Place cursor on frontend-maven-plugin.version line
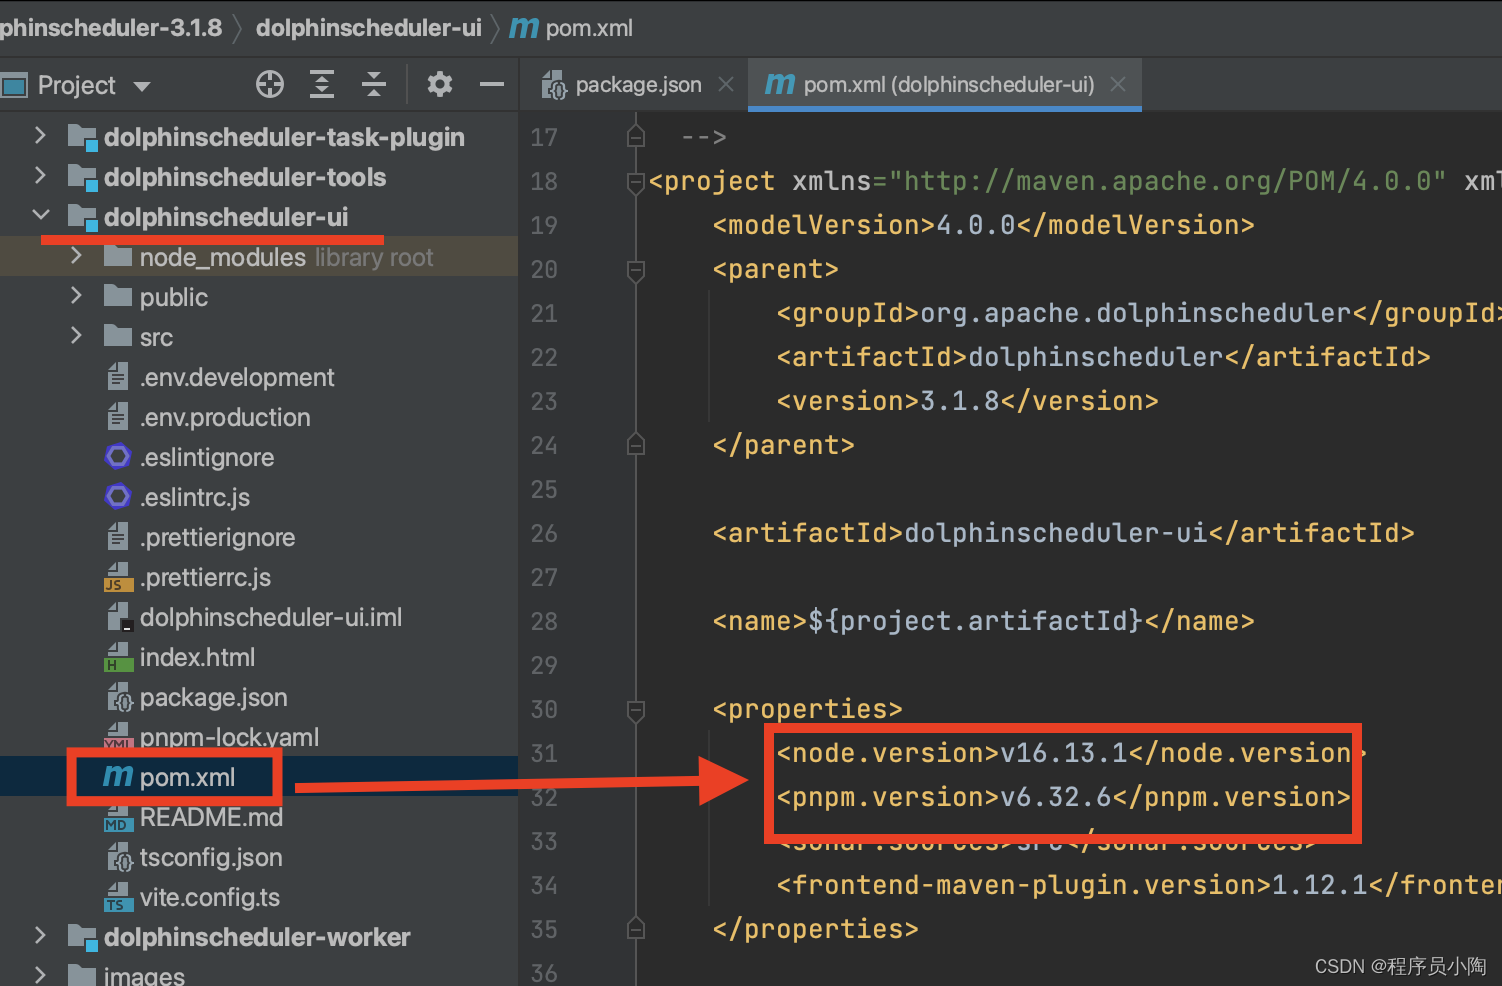The width and height of the screenshot is (1502, 986). click(1139, 885)
